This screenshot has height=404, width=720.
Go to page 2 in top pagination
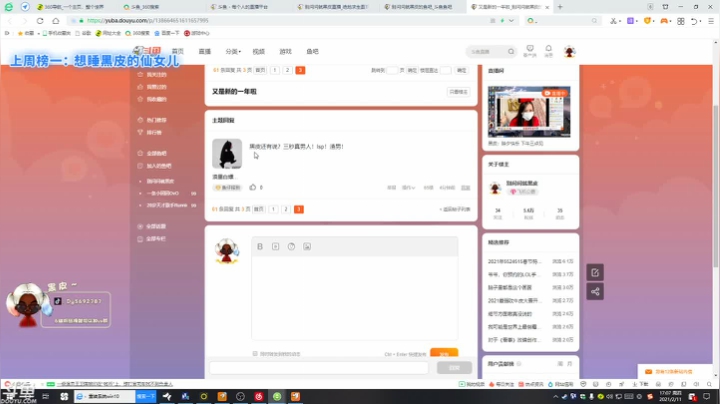287,70
